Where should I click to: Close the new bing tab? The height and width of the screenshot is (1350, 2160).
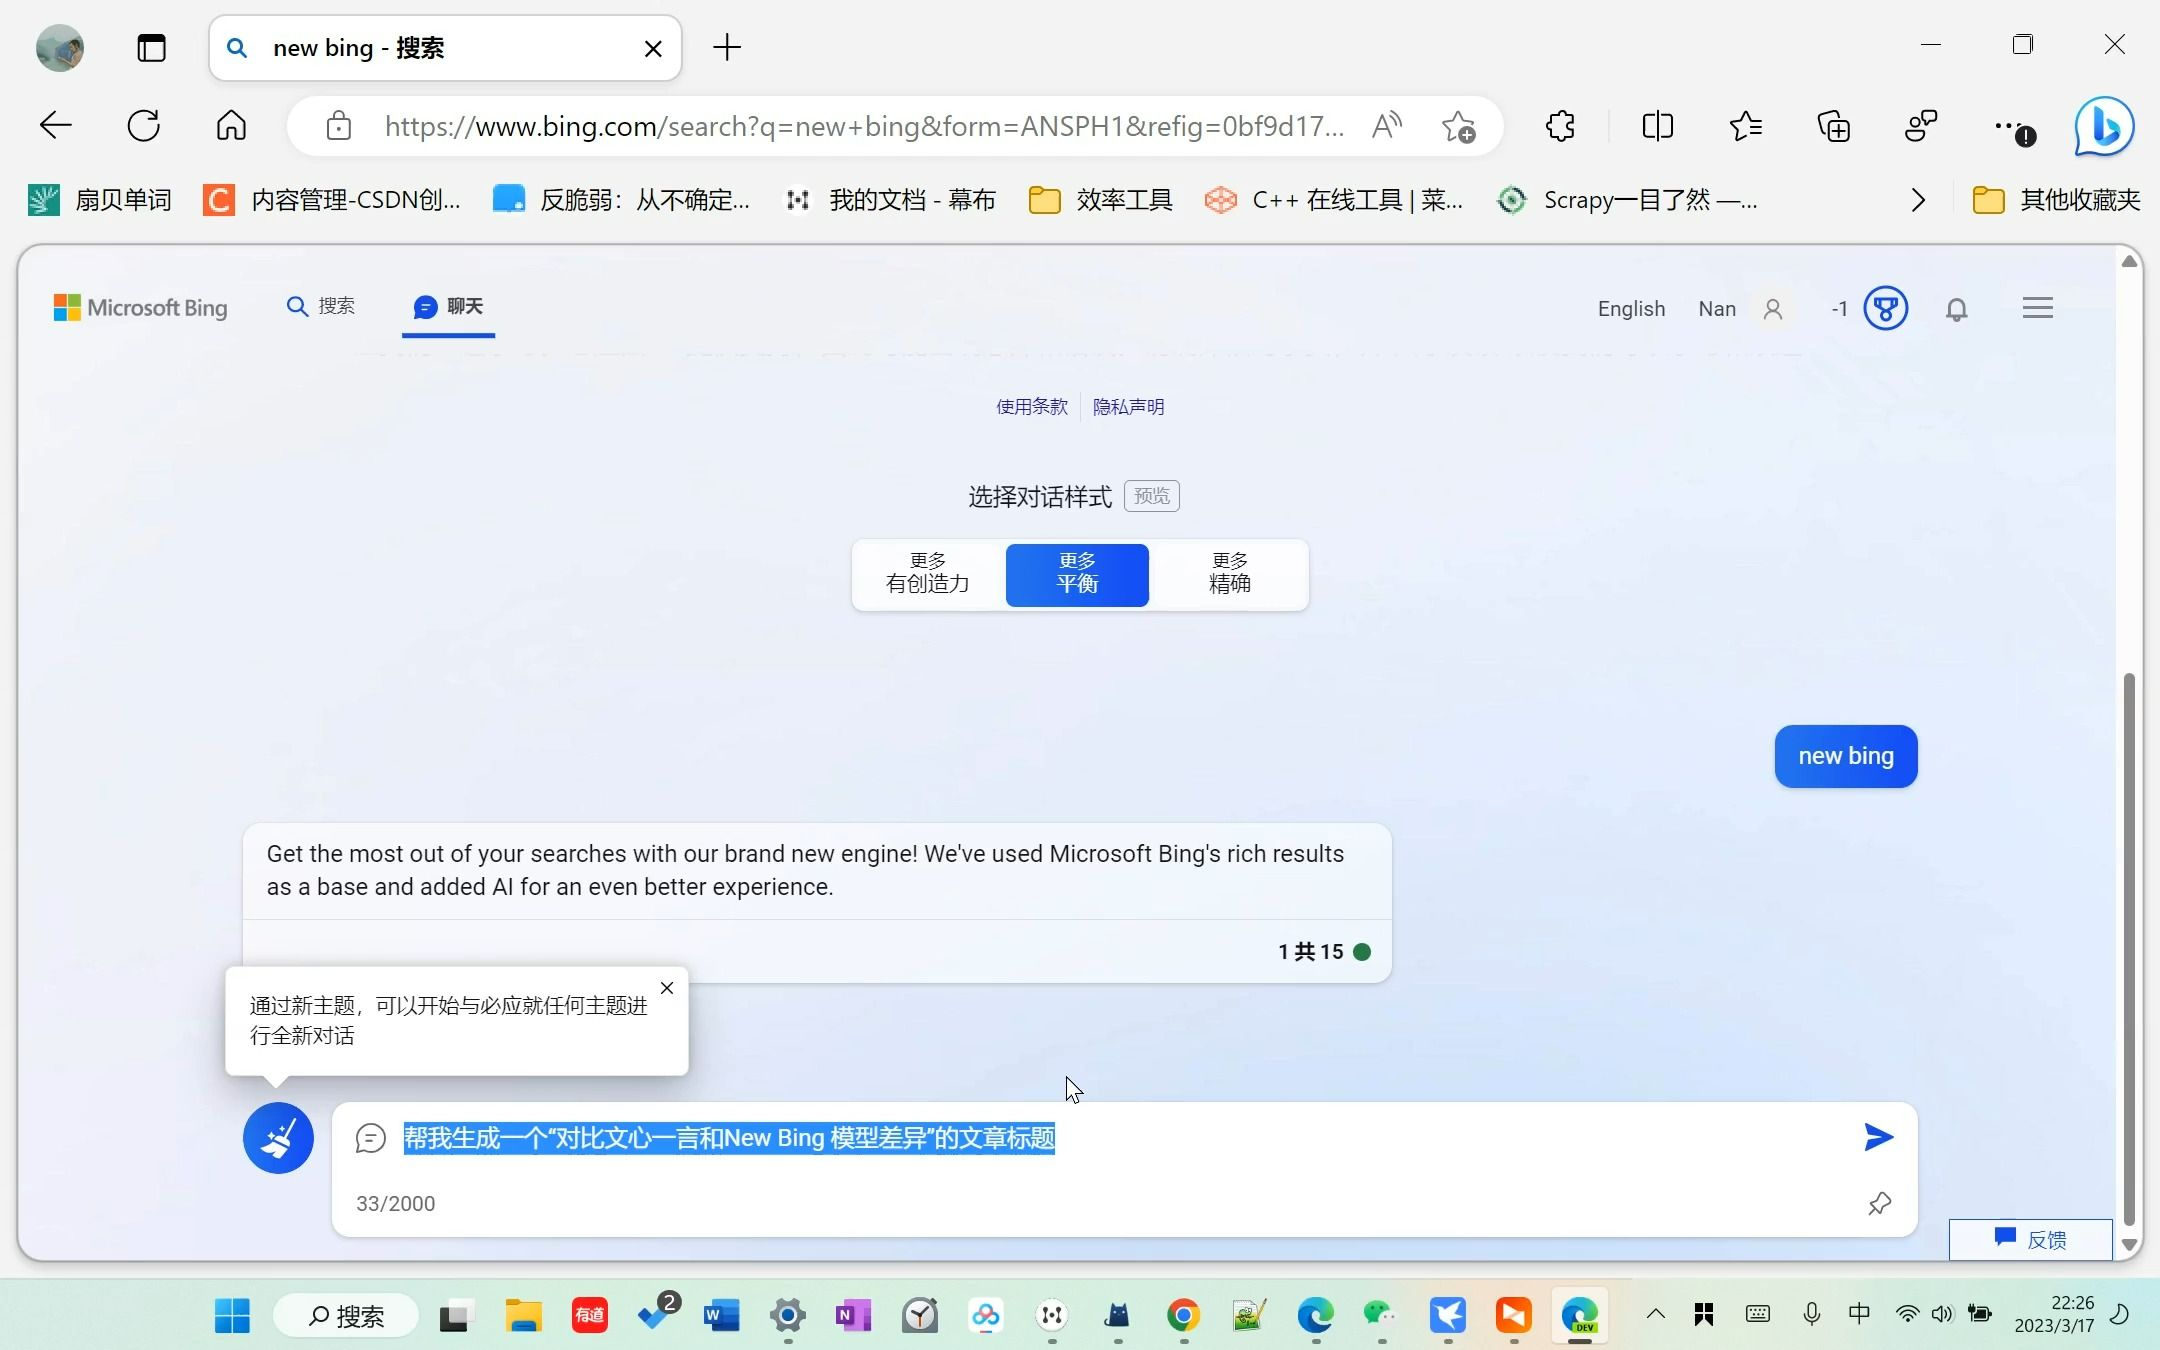point(653,48)
